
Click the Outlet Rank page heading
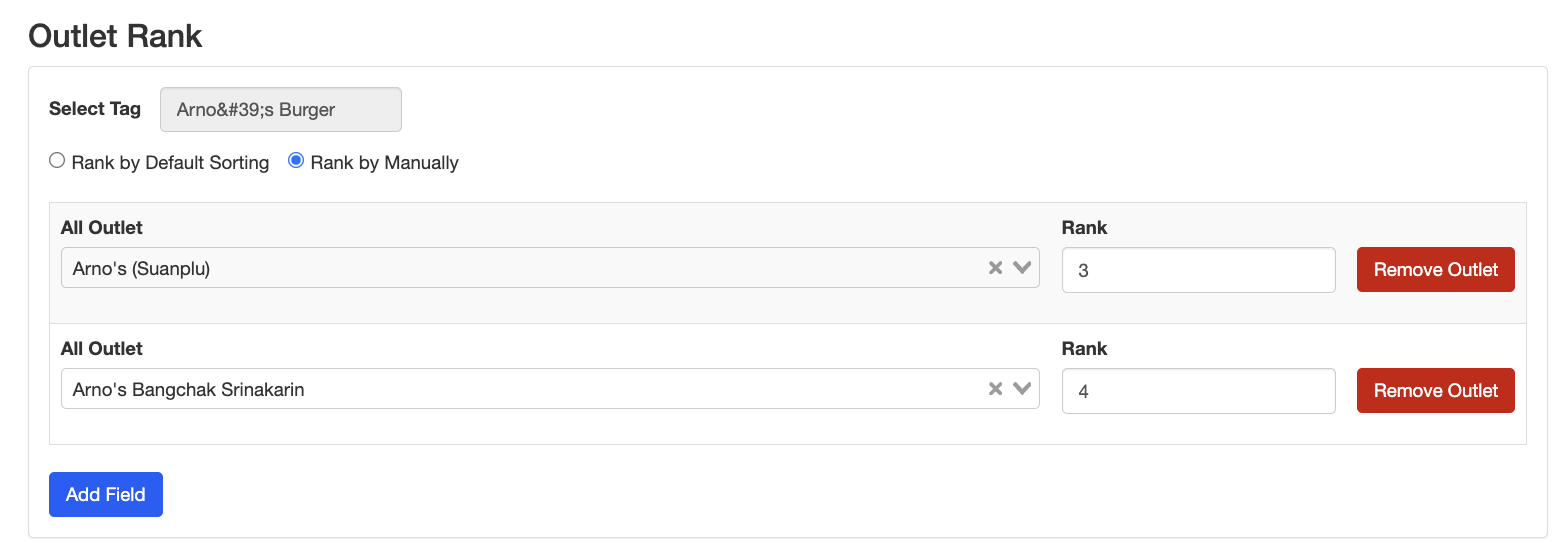point(115,36)
